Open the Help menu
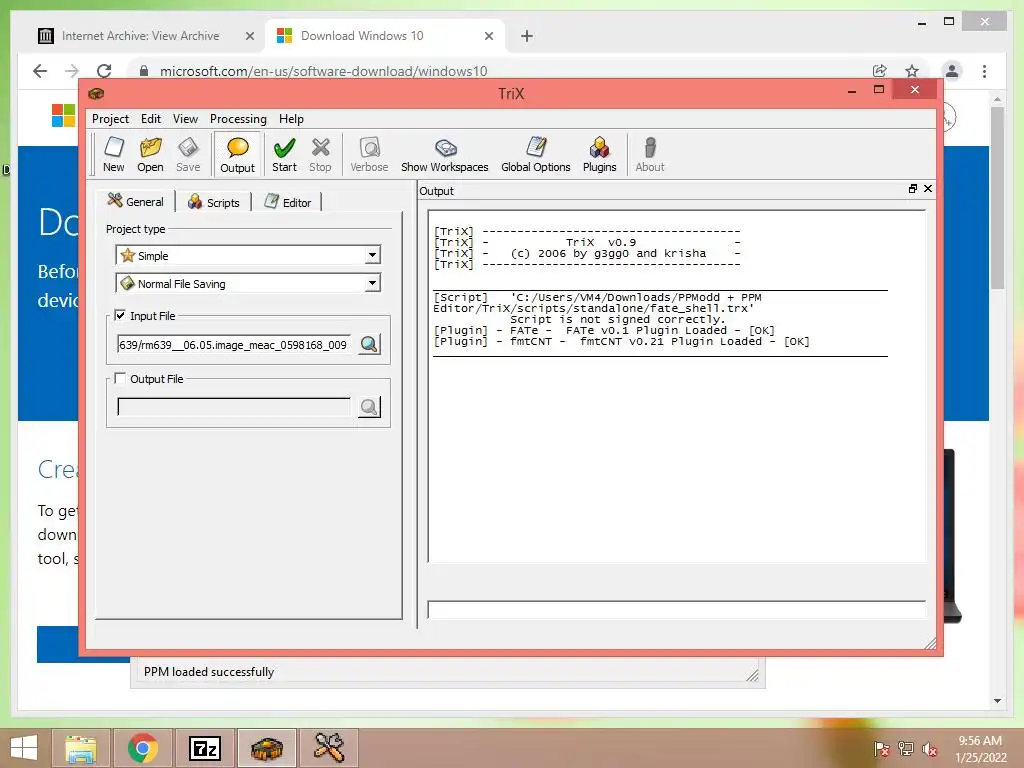The height and width of the screenshot is (768, 1024). [291, 119]
